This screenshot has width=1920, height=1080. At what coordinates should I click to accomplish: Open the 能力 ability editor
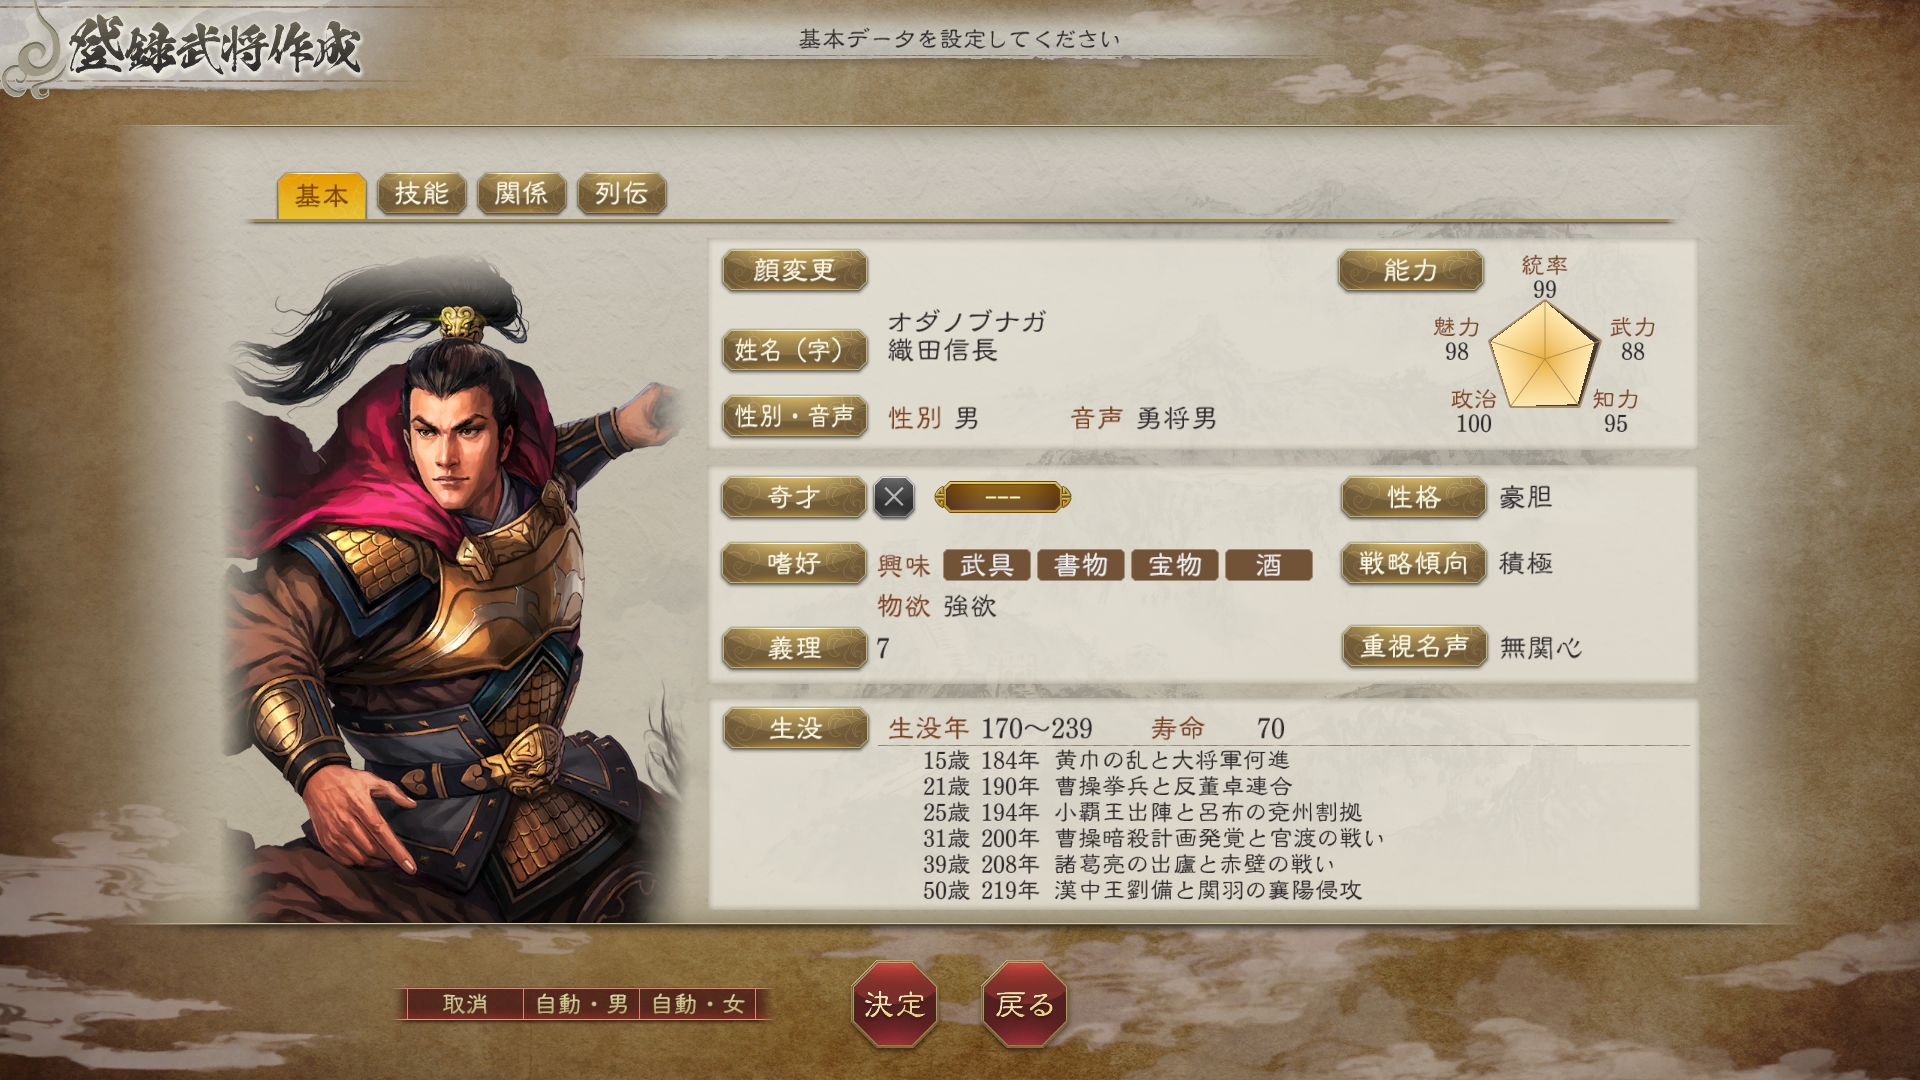click(1410, 270)
